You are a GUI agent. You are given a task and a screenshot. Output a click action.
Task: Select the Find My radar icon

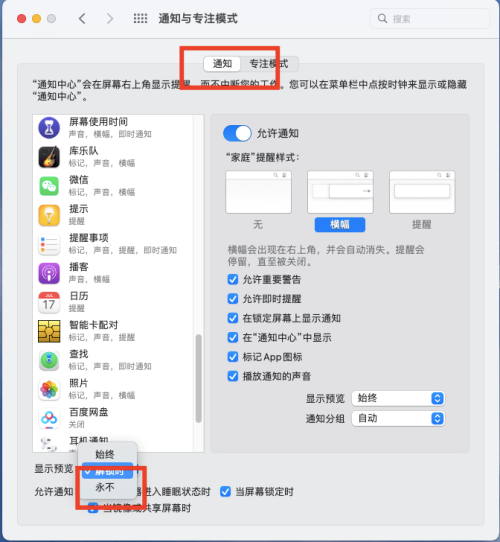pos(49,360)
